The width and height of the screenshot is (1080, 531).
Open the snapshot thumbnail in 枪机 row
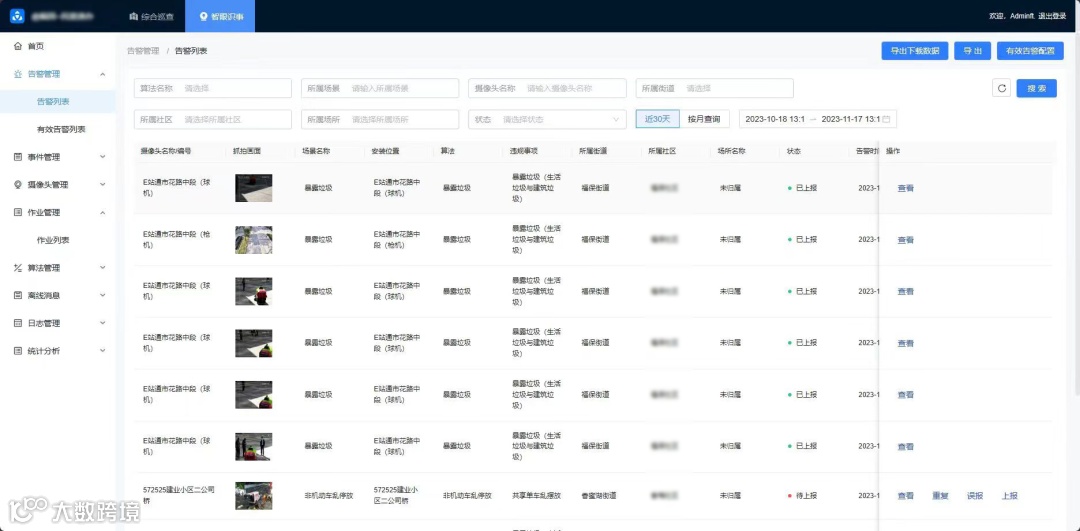pos(253,240)
